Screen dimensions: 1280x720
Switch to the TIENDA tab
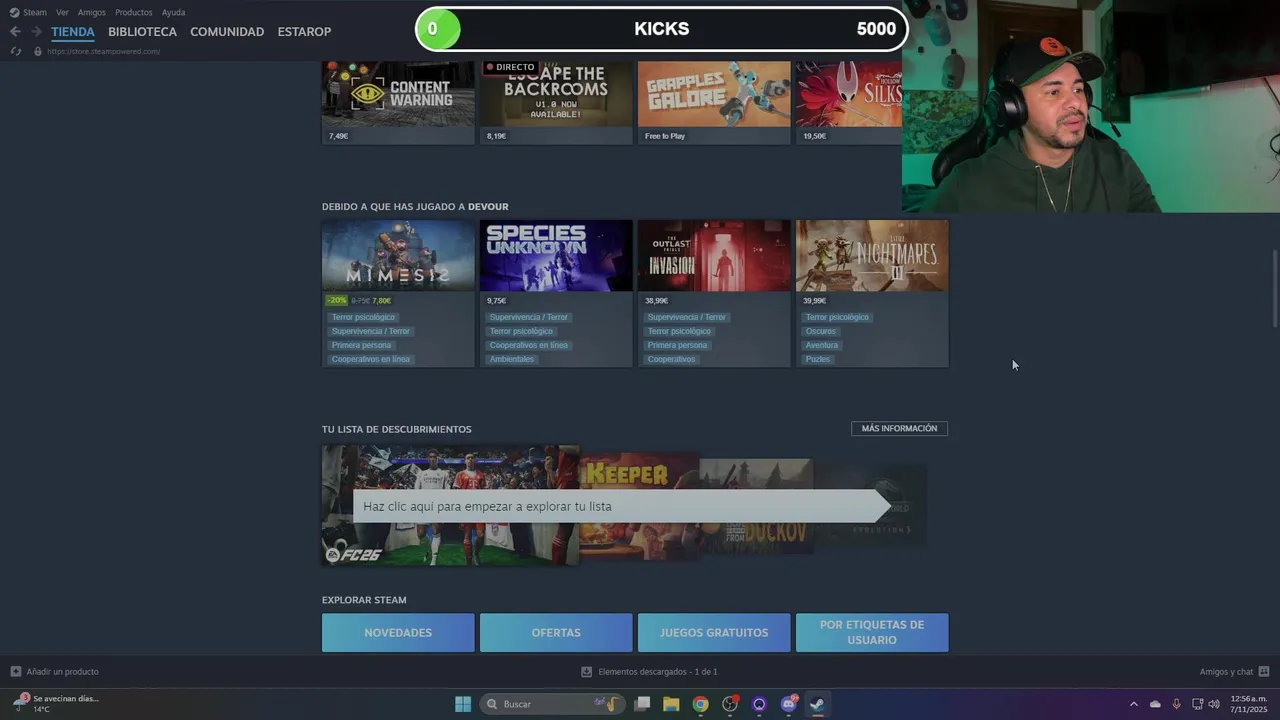(x=73, y=32)
